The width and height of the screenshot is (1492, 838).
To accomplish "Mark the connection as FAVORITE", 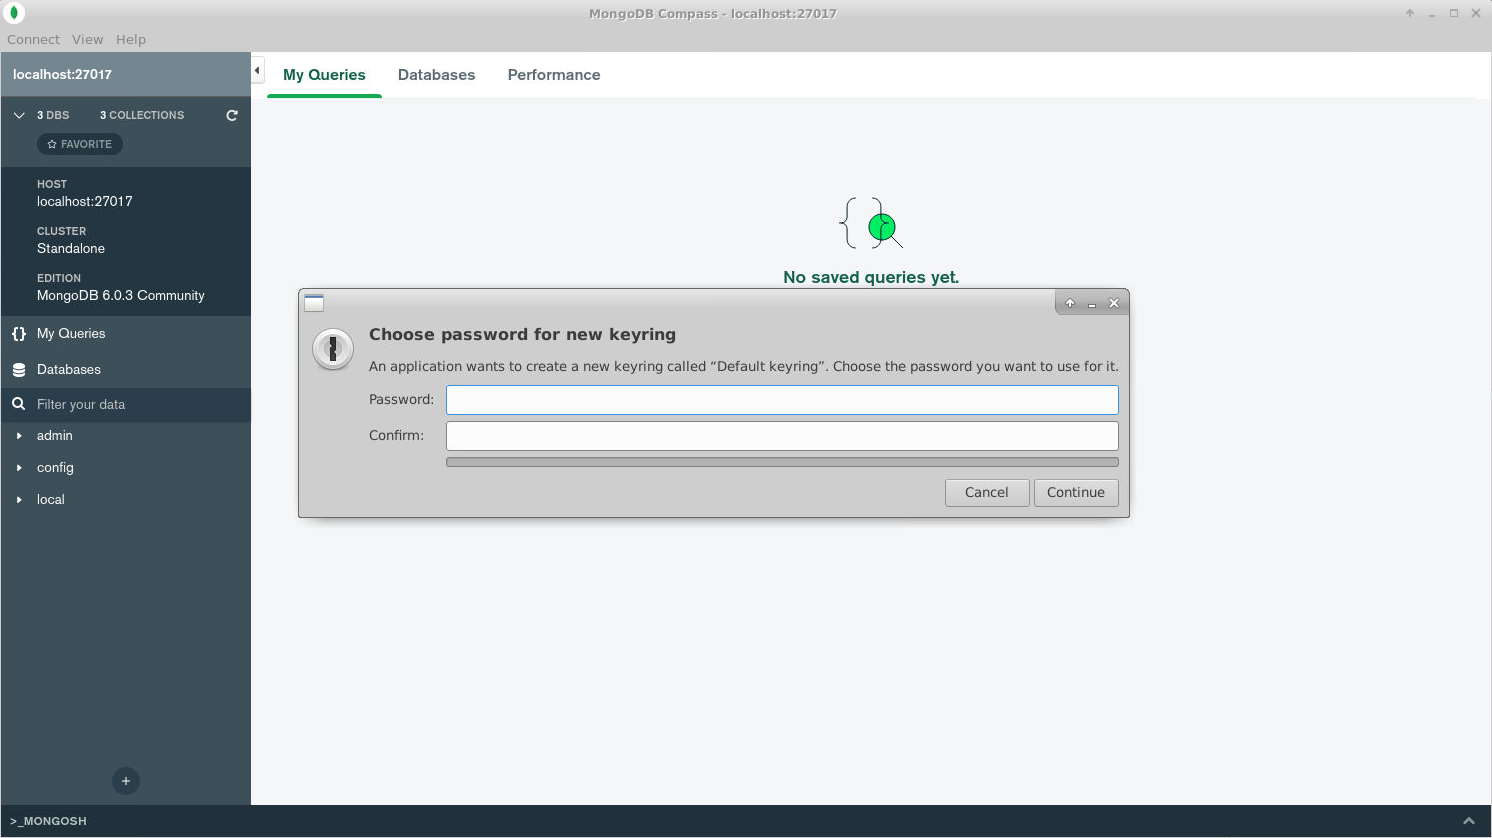I will coord(80,144).
